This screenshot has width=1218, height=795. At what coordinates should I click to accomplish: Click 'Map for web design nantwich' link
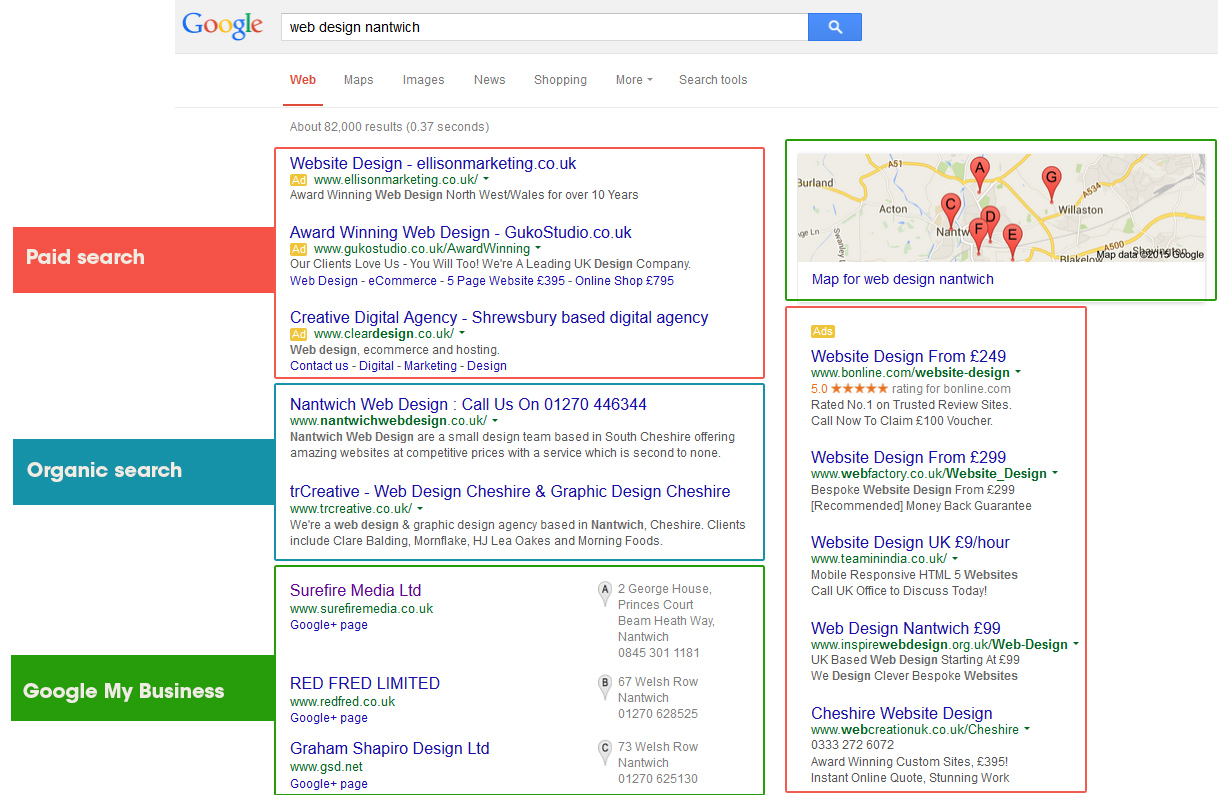(x=903, y=279)
